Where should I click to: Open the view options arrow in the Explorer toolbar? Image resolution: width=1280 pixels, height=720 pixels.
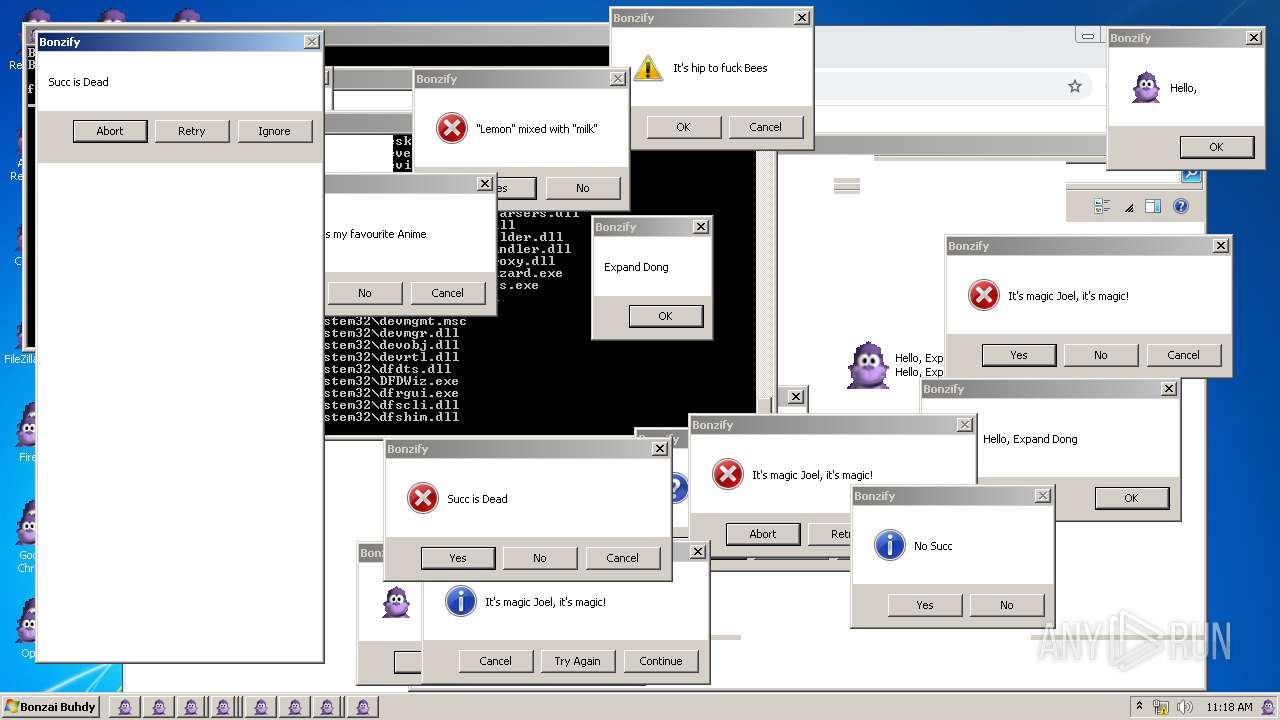coord(1128,208)
